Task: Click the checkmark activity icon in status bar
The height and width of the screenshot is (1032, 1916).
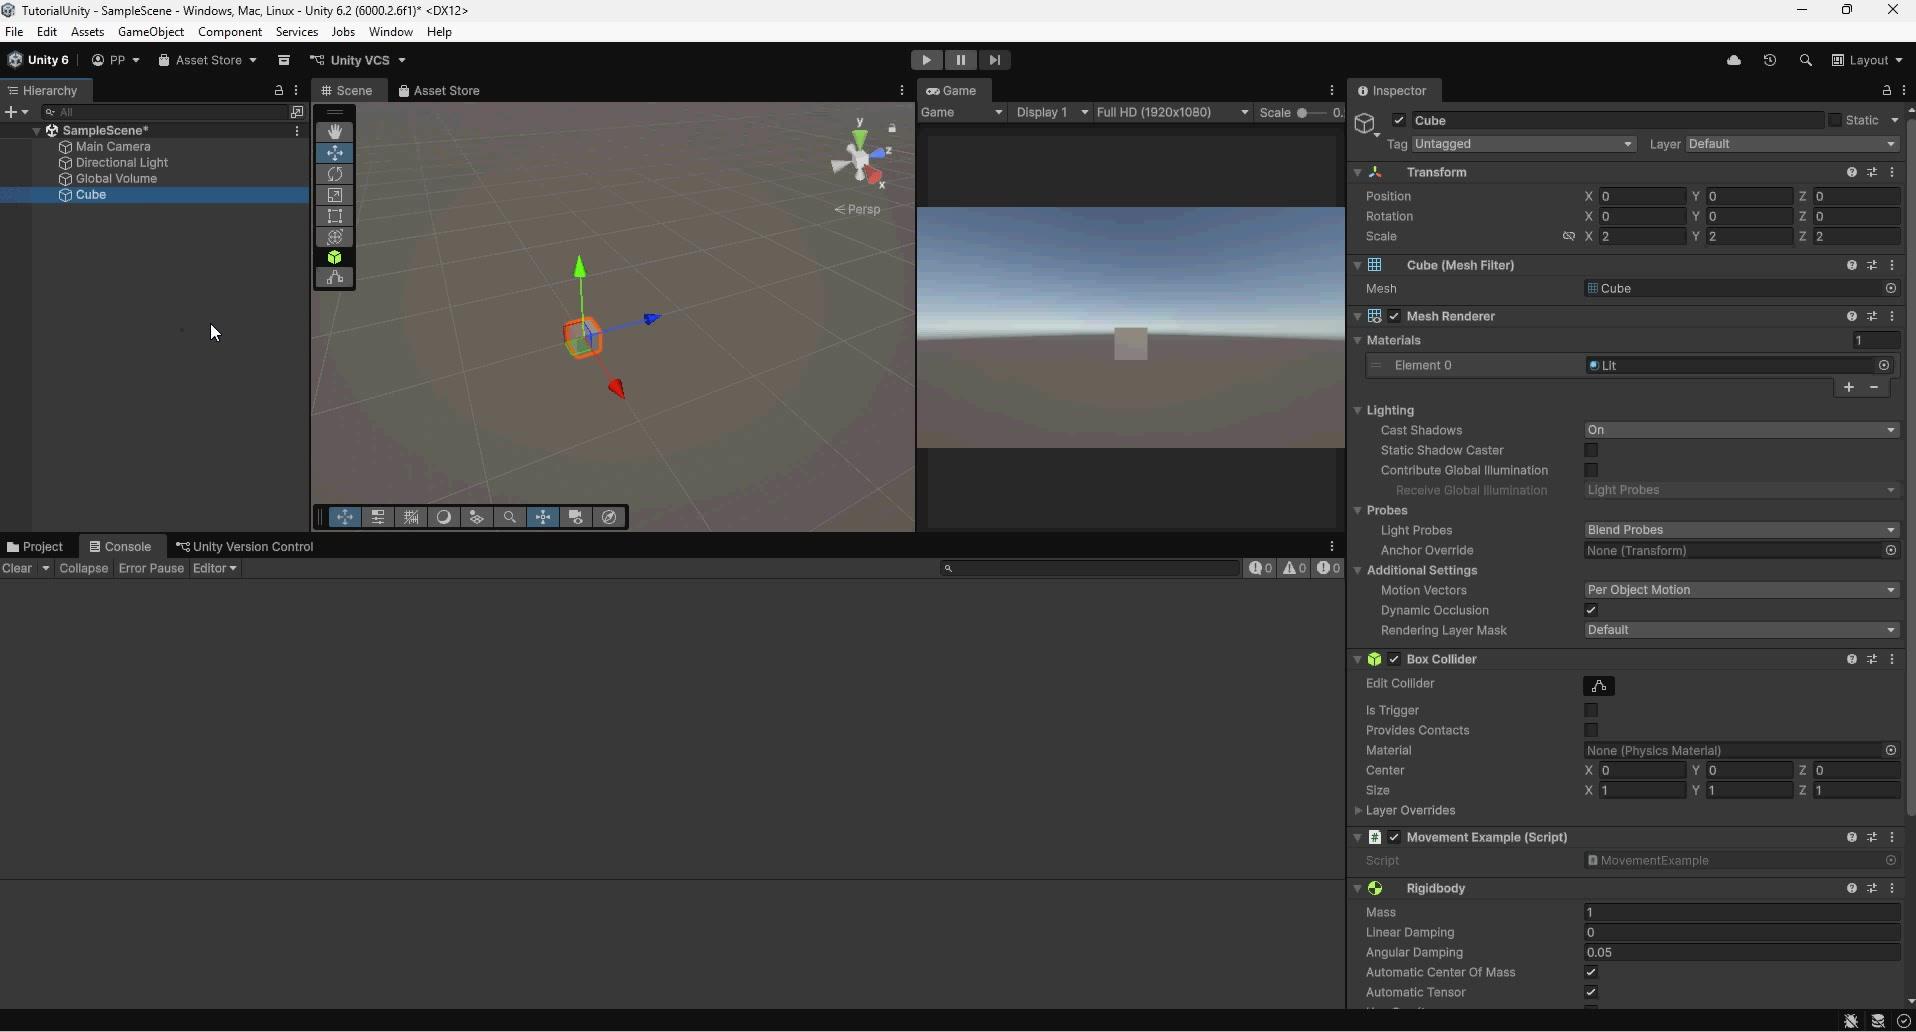Action: [x=1904, y=1021]
